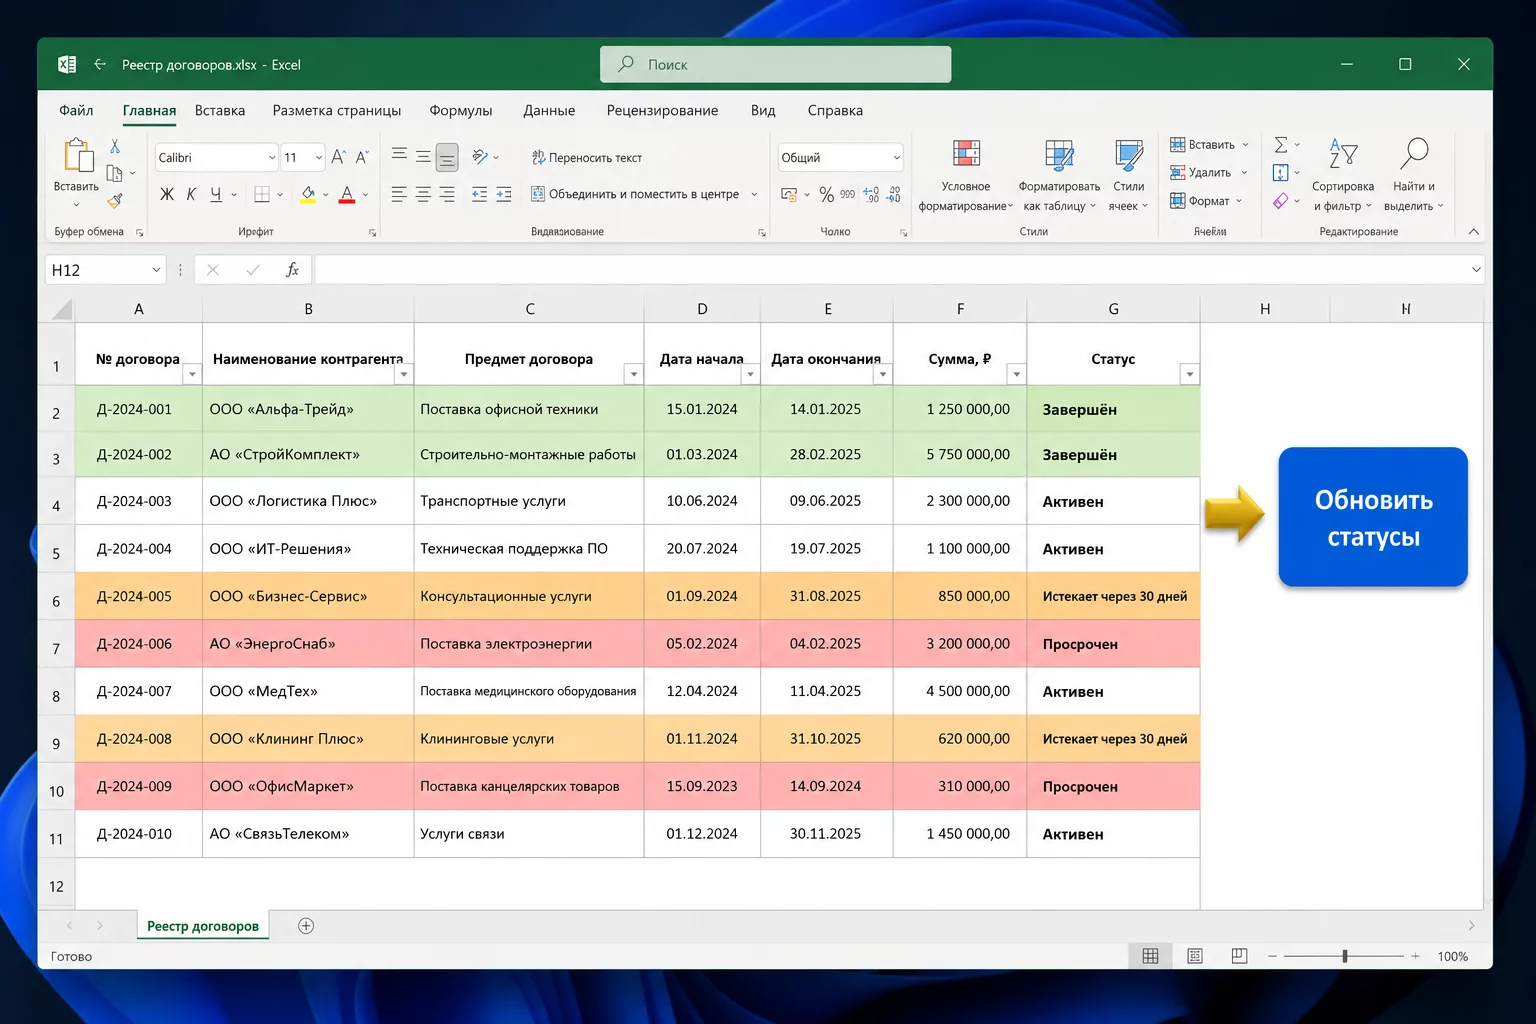Align text left in cell
Viewport: 1536px width, 1024px height.
[x=399, y=194]
